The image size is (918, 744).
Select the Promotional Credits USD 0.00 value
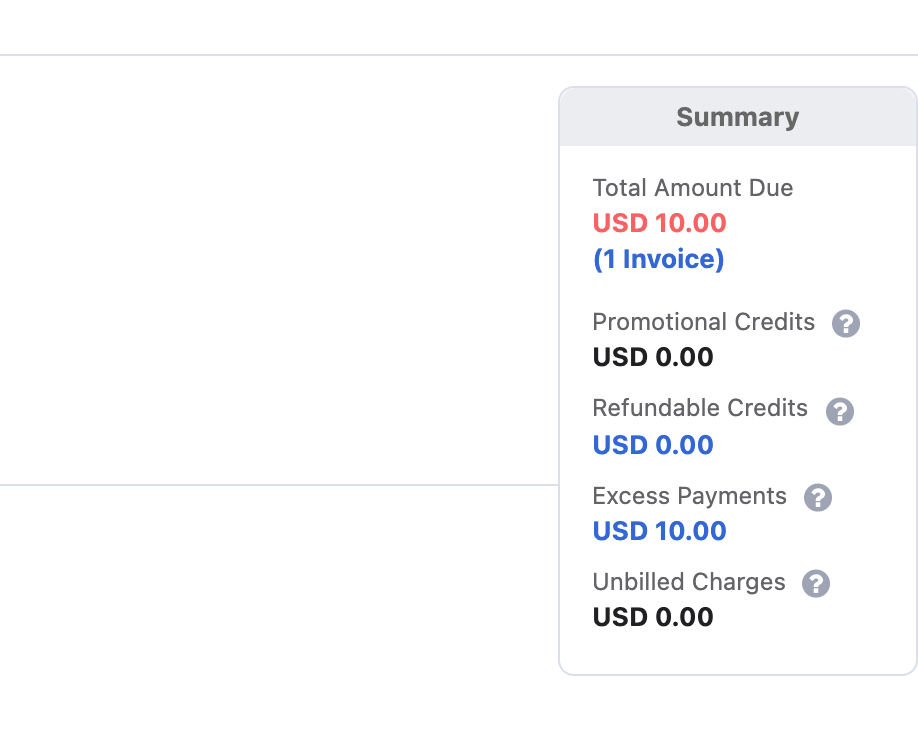tap(653, 357)
